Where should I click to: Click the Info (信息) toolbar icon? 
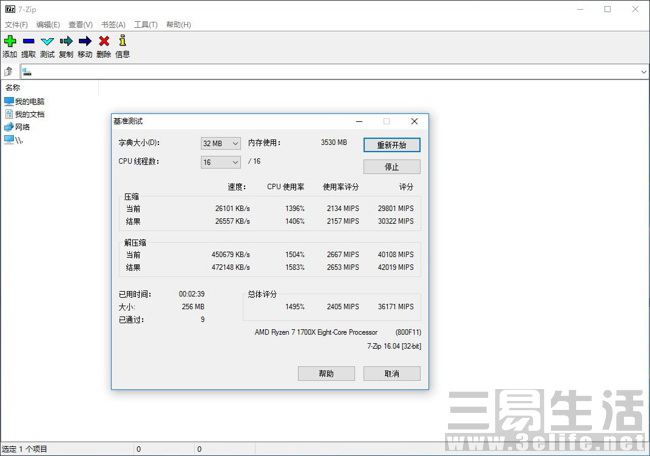click(122, 41)
